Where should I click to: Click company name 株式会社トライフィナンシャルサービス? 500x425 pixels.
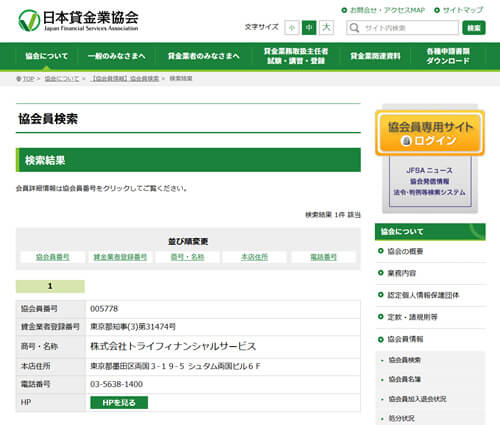pos(173,346)
